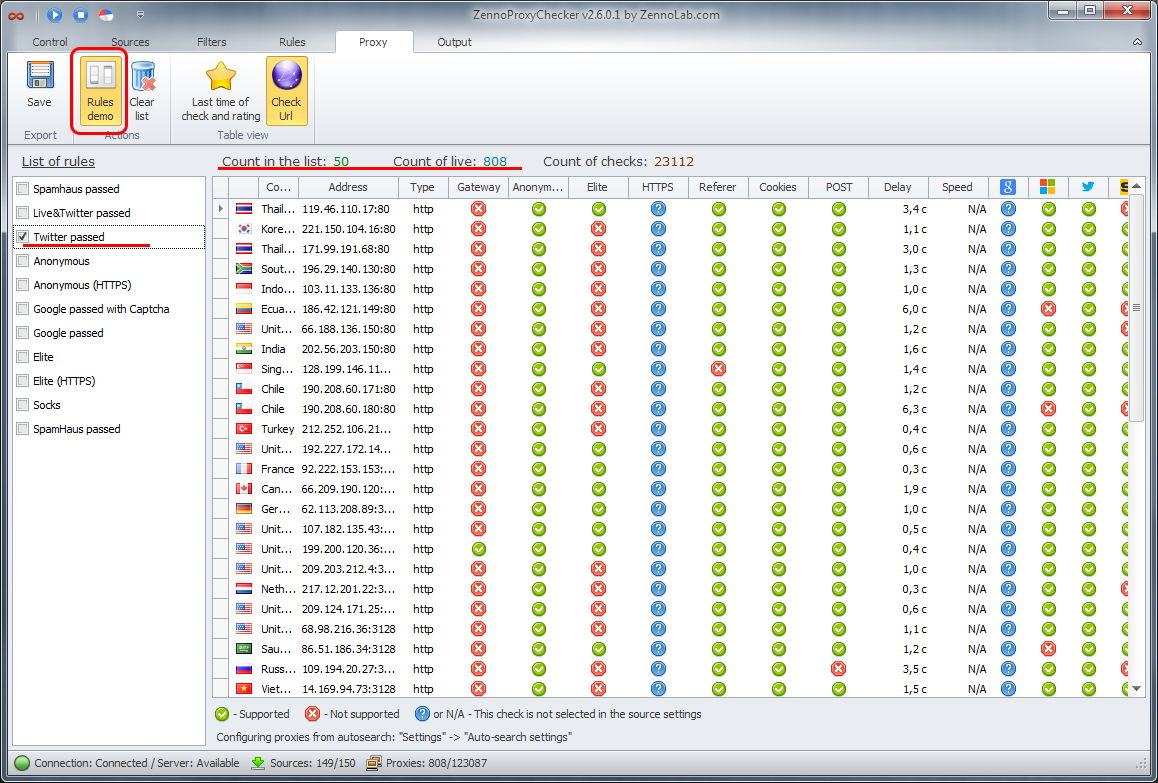Click the pie chart icon in title bar
The image size is (1158, 783).
point(106,15)
